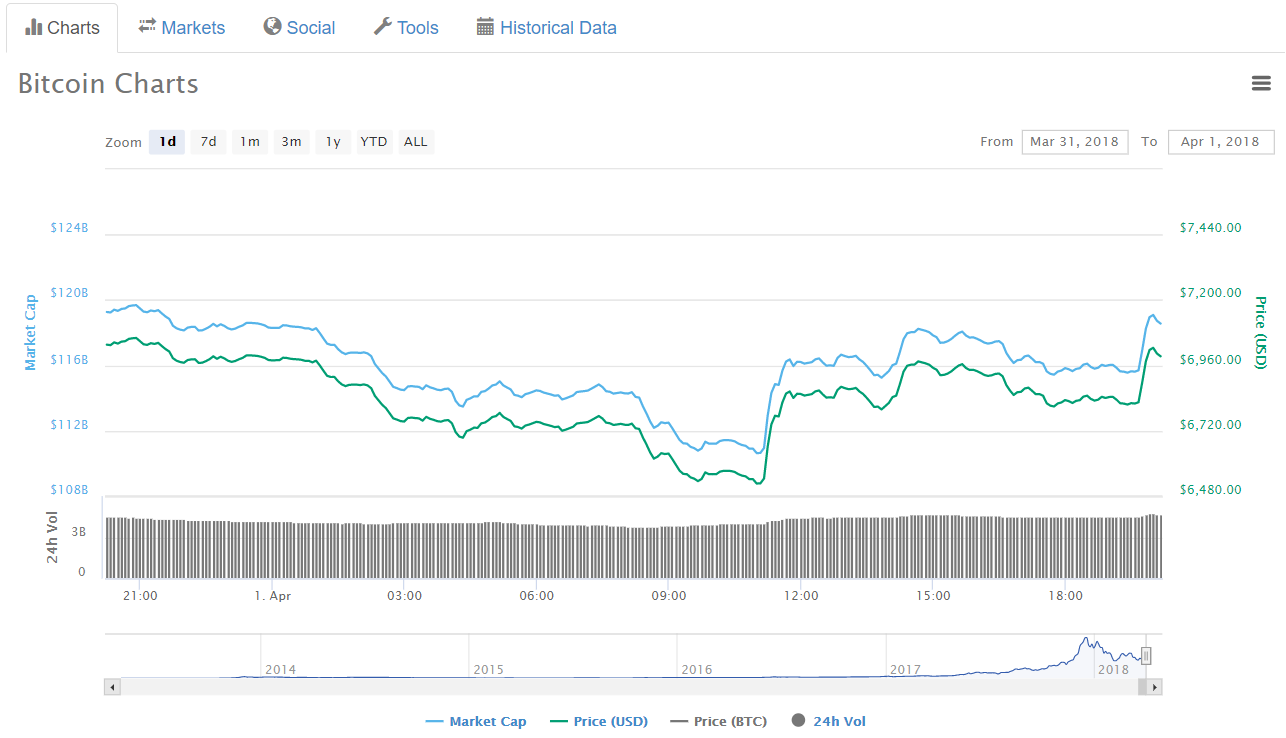
Task: Switch to the Charts tab
Action: pyautogui.click(x=63, y=28)
